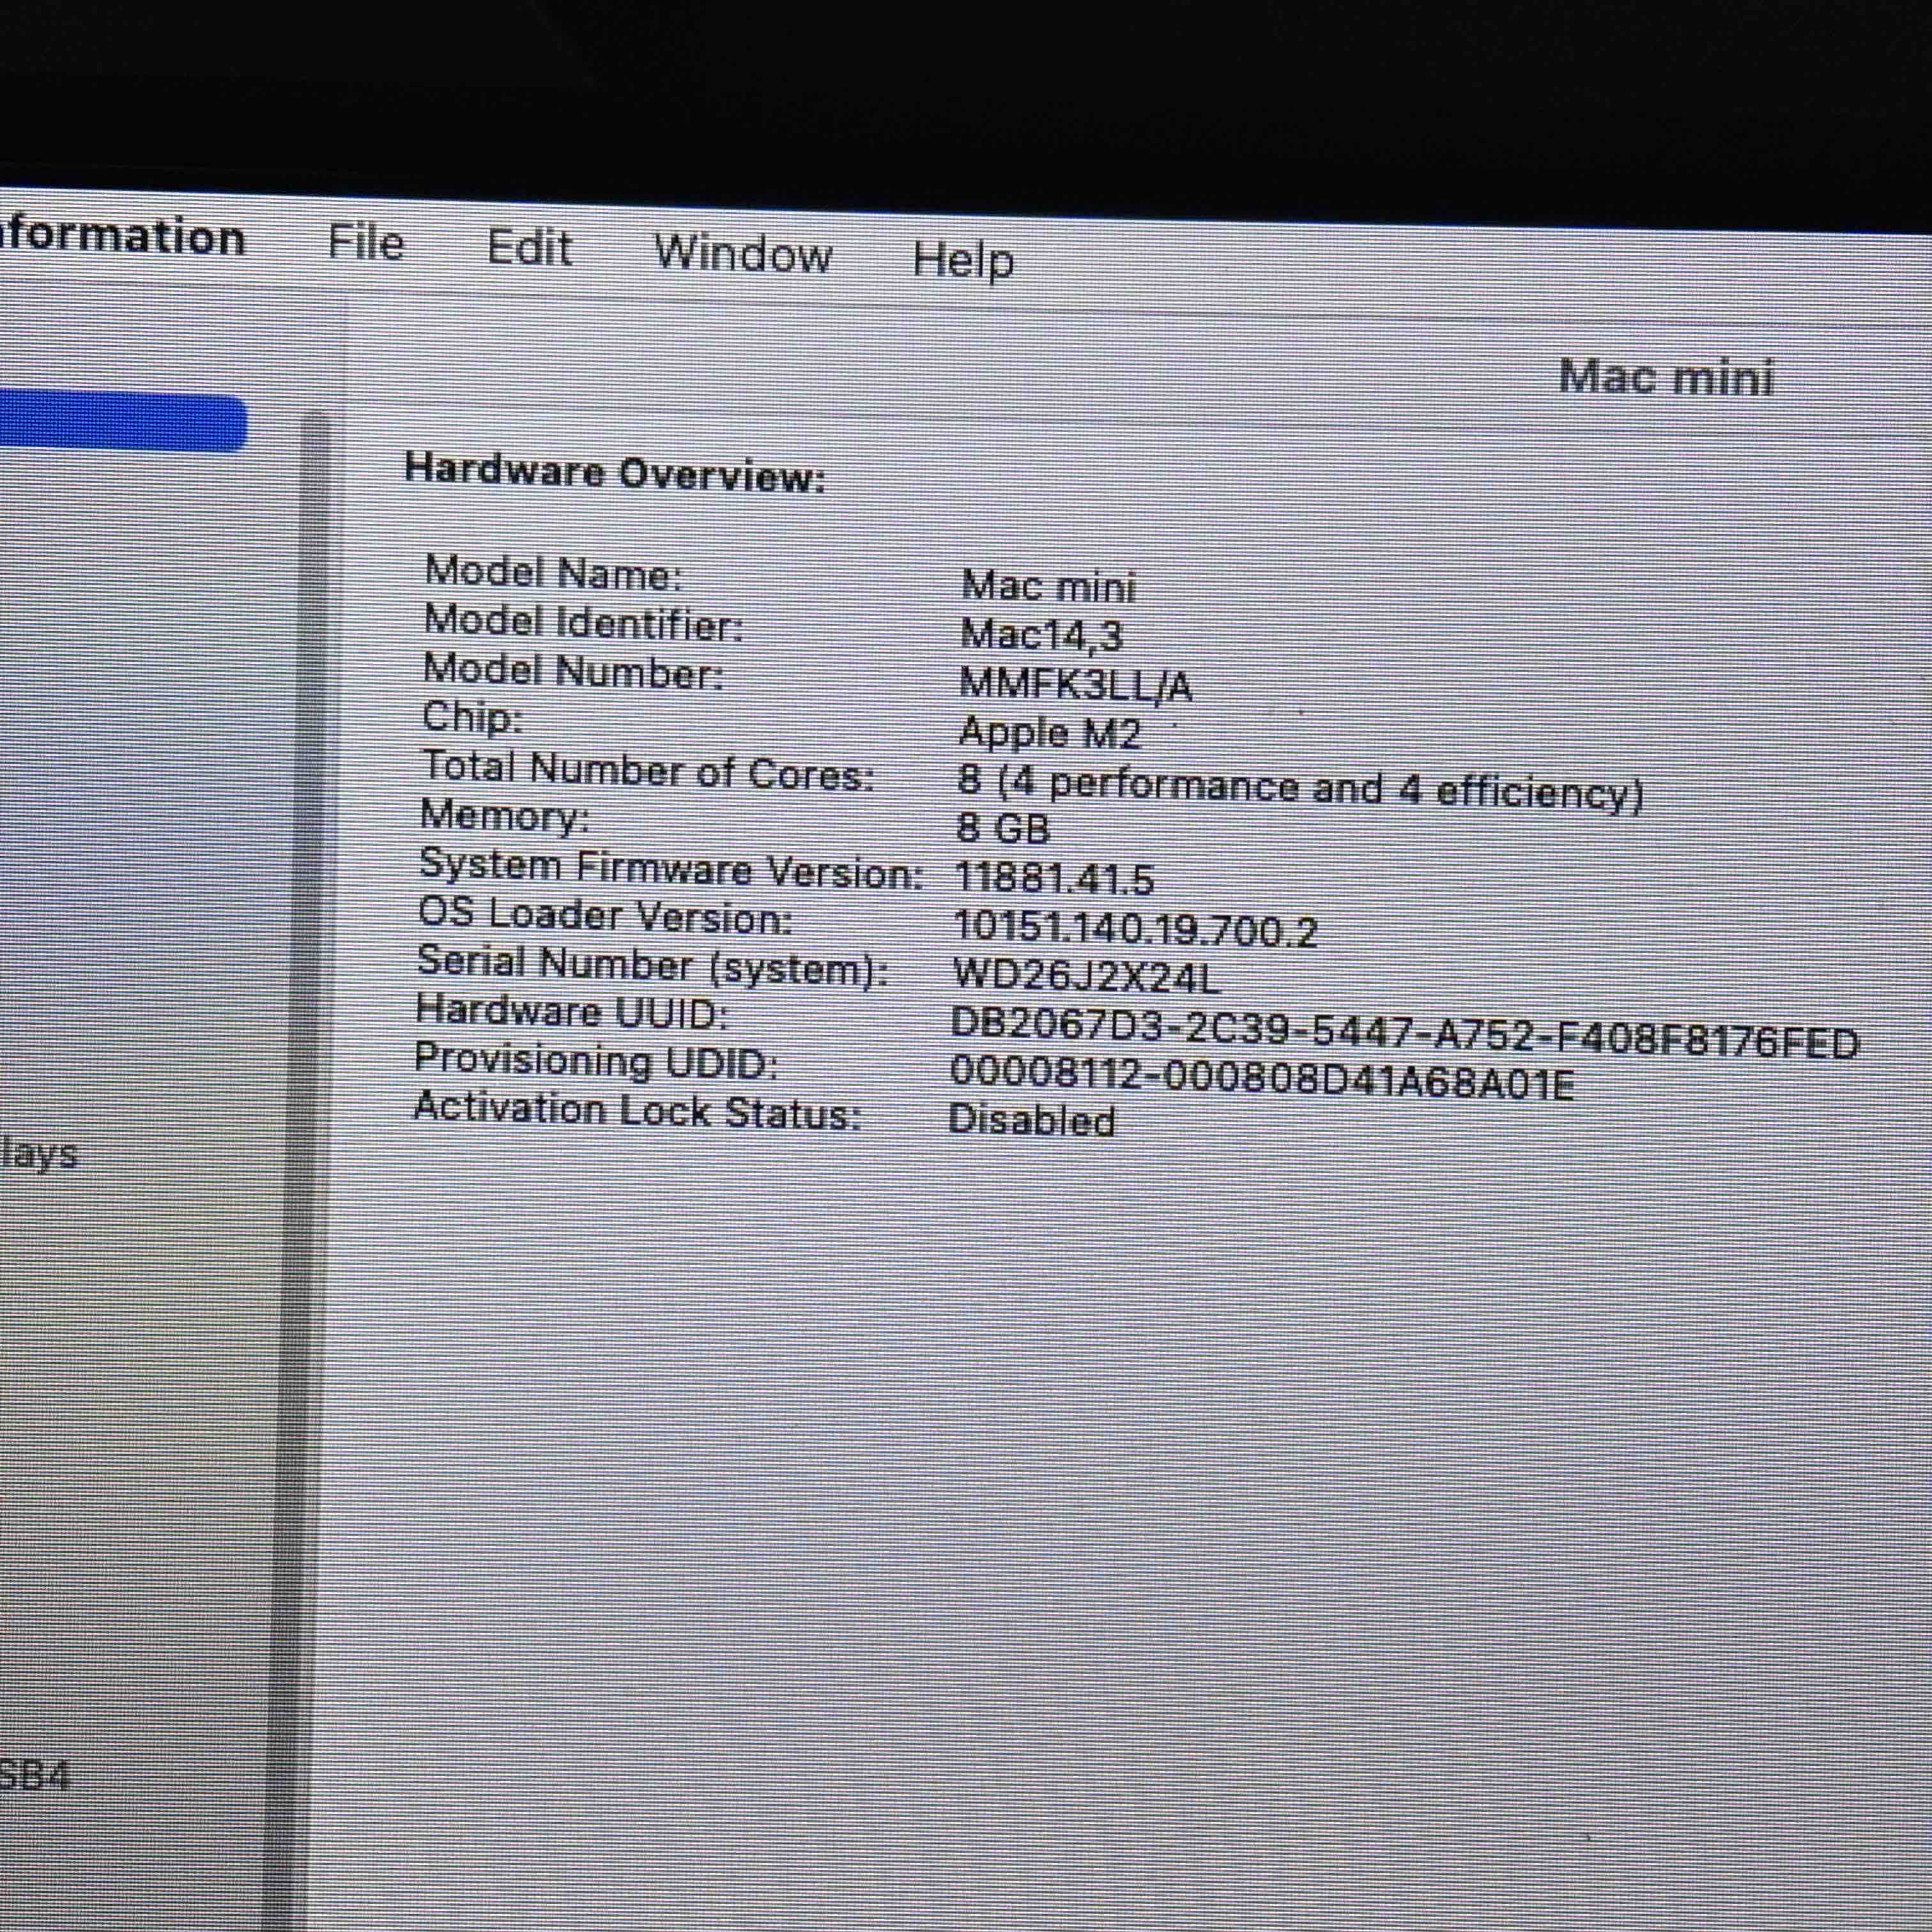Click the Model Identifier value Mac14,3

point(1041,635)
